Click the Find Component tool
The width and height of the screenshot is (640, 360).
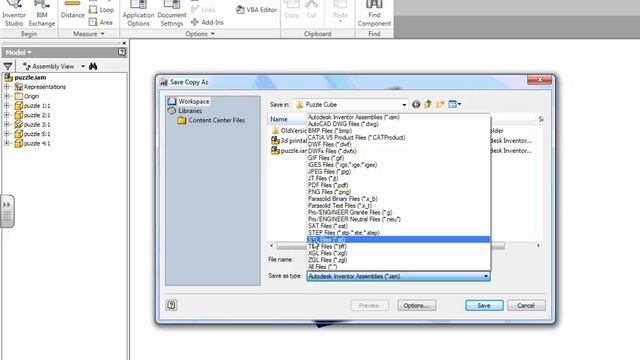(374, 14)
